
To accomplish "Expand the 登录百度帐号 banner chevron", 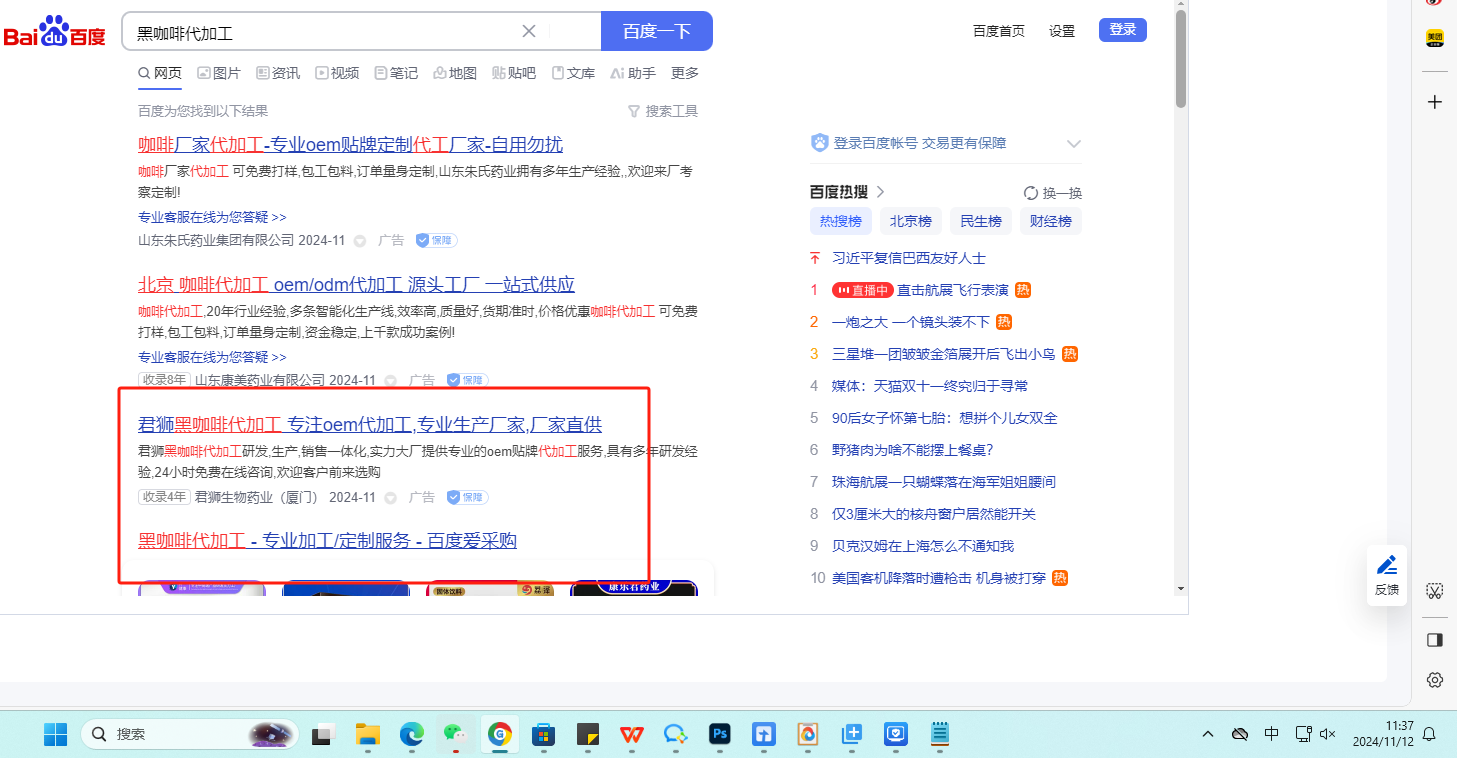I will (x=1074, y=144).
